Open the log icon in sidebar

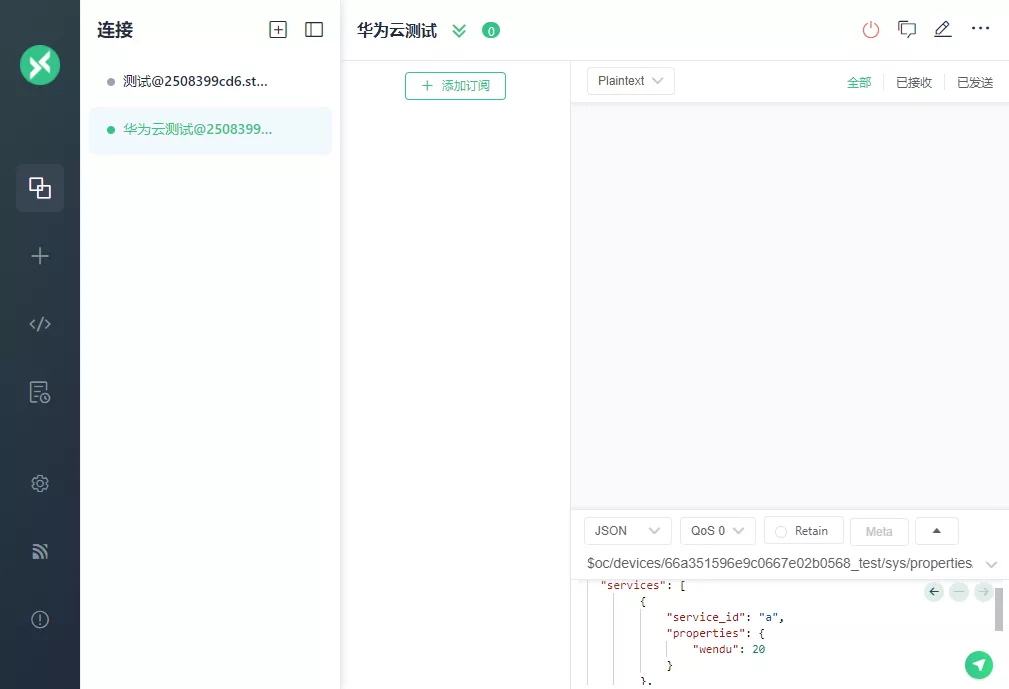click(x=40, y=392)
